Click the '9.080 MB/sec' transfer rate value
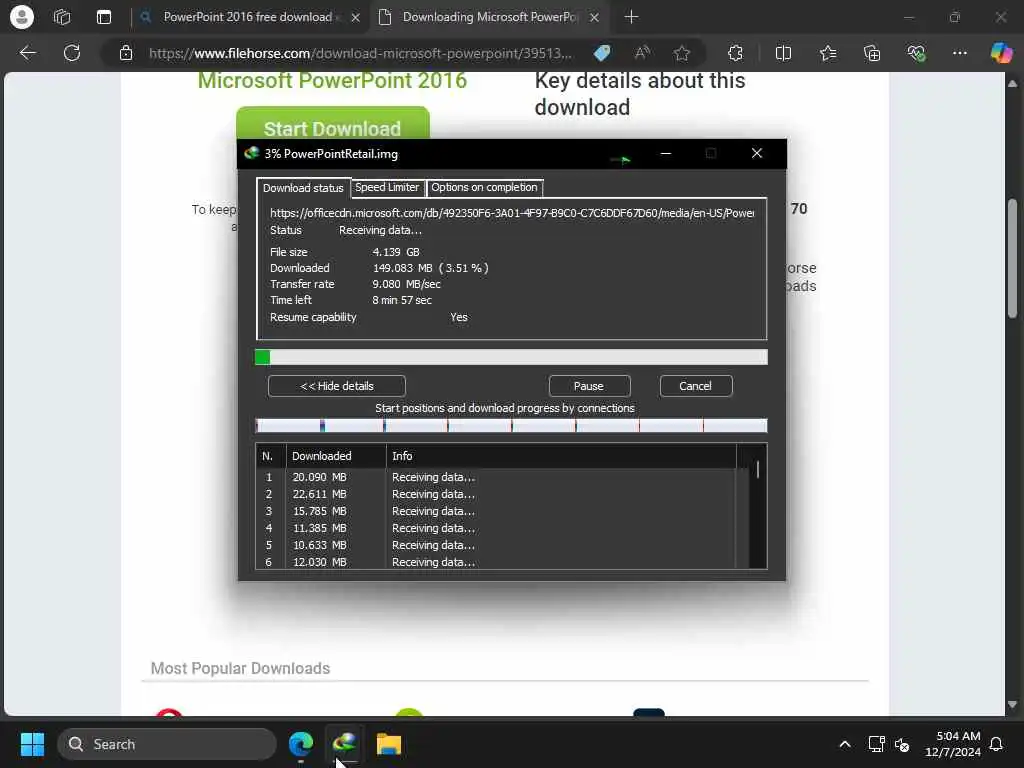1024x768 pixels. click(x=406, y=284)
